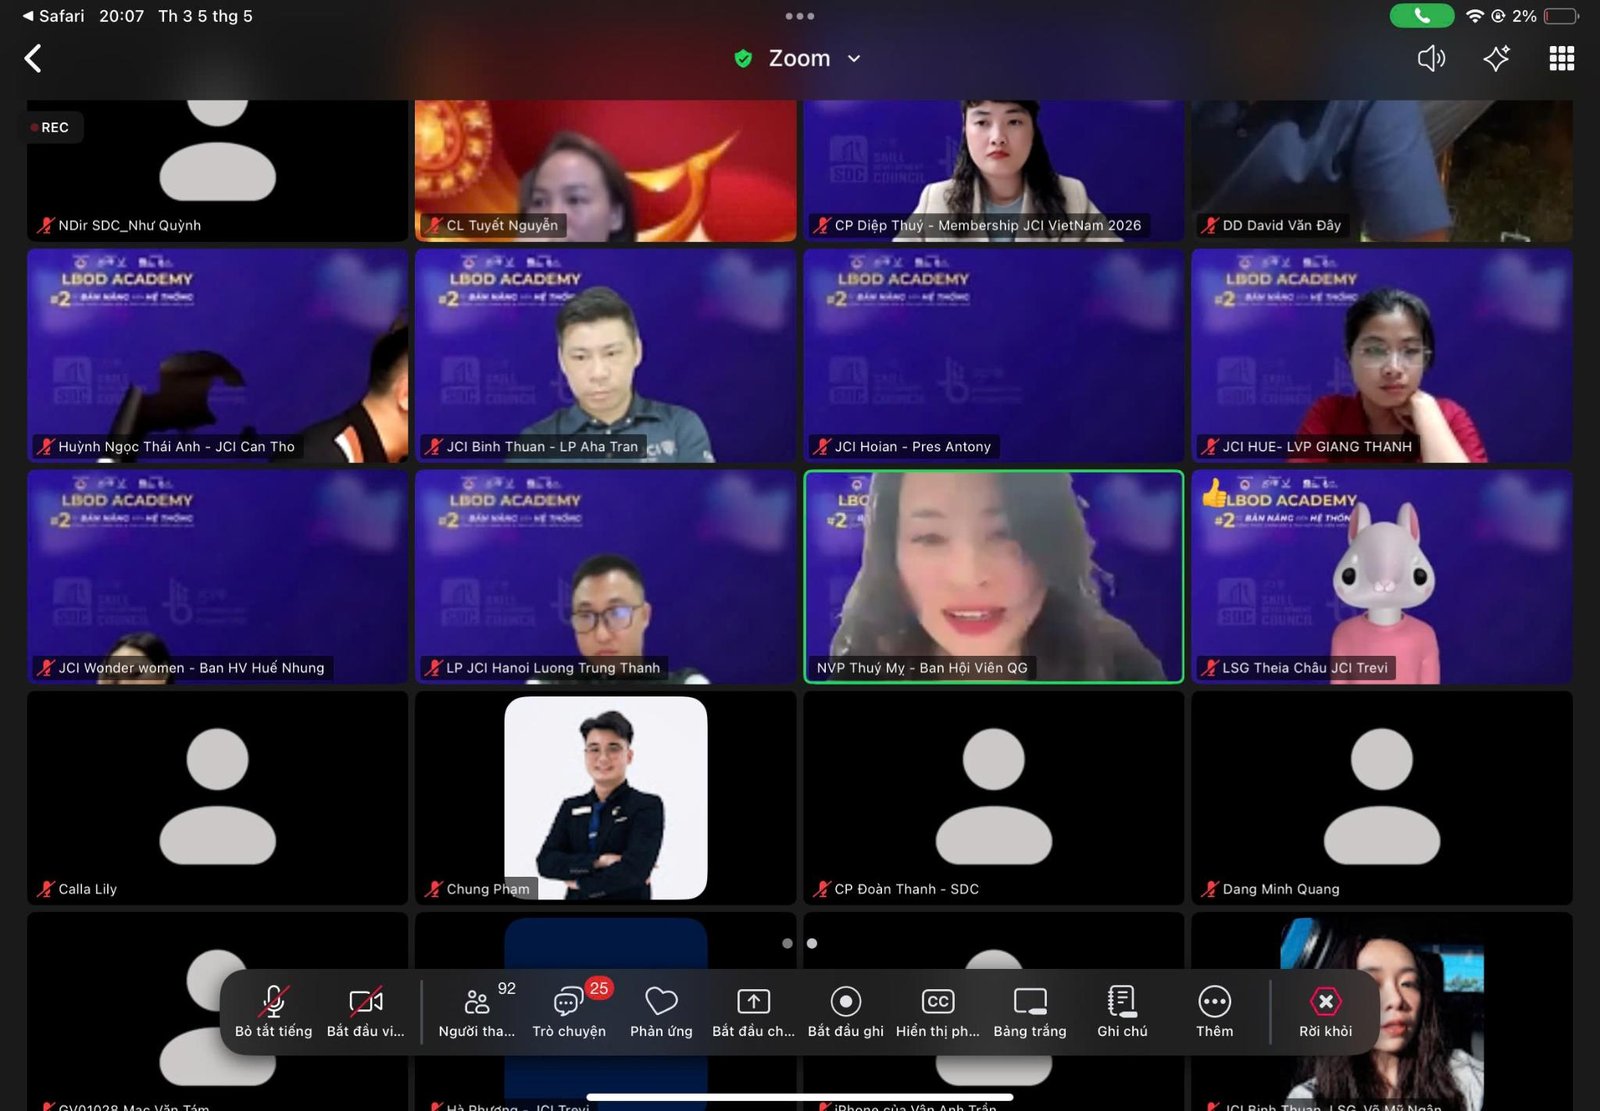The height and width of the screenshot is (1111, 1600).
Task: Click label LP JCI Hanoi Luong Trung Thanh
Action: (553, 667)
